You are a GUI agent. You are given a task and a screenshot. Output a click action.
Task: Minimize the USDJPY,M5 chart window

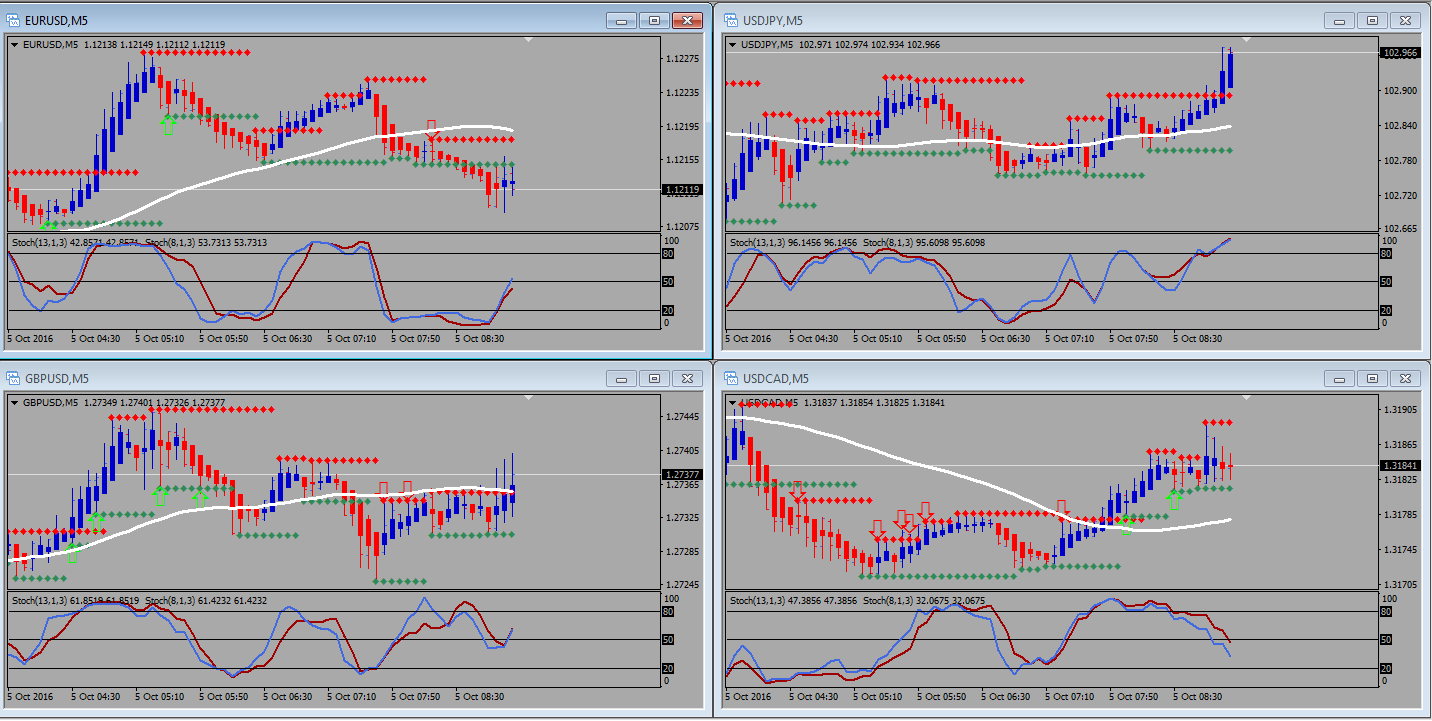point(1340,20)
